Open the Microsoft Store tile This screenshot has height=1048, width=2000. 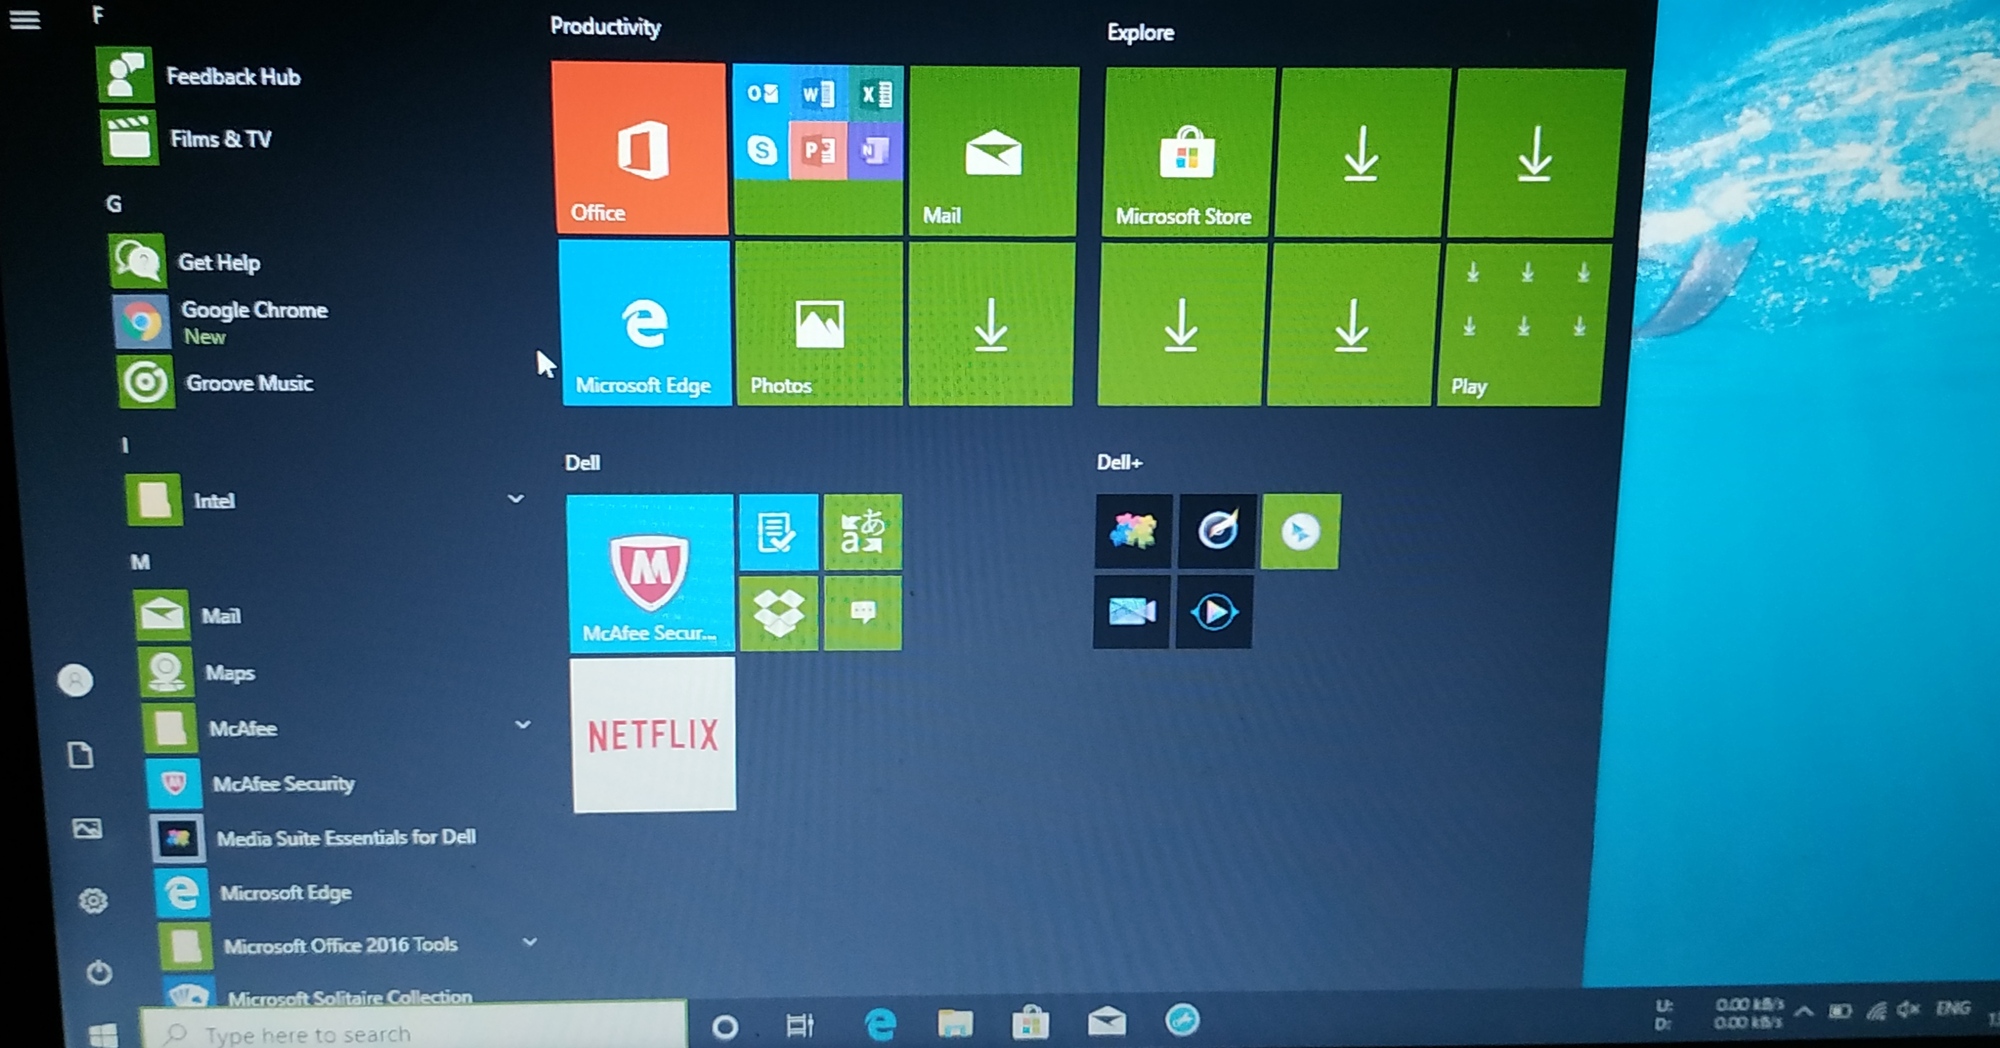tap(1187, 152)
